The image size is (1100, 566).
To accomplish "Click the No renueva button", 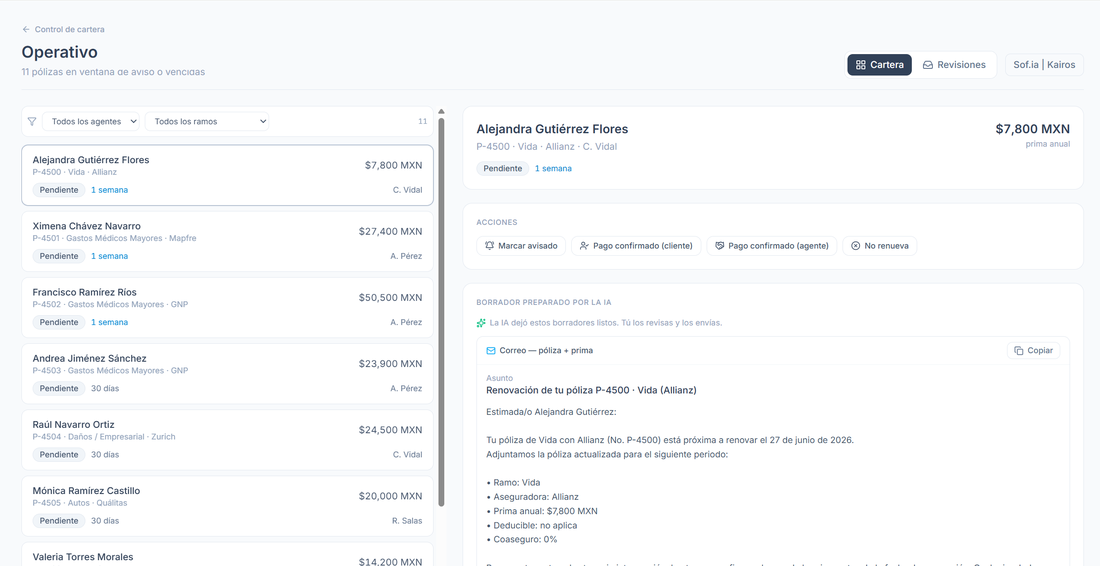I will (x=880, y=246).
